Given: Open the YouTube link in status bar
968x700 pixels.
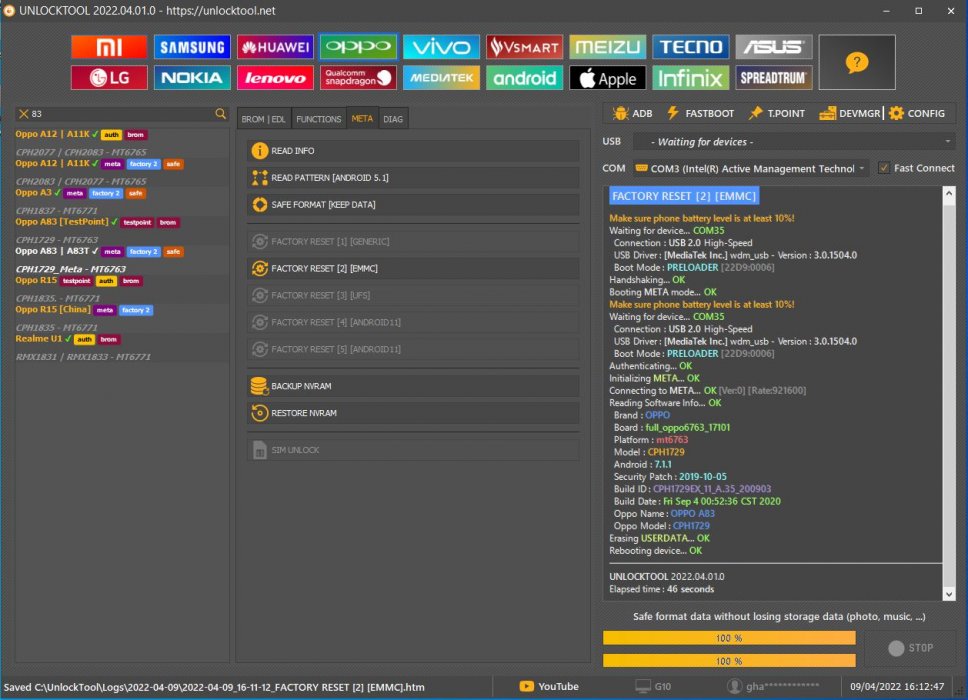Looking at the screenshot, I should (549, 686).
